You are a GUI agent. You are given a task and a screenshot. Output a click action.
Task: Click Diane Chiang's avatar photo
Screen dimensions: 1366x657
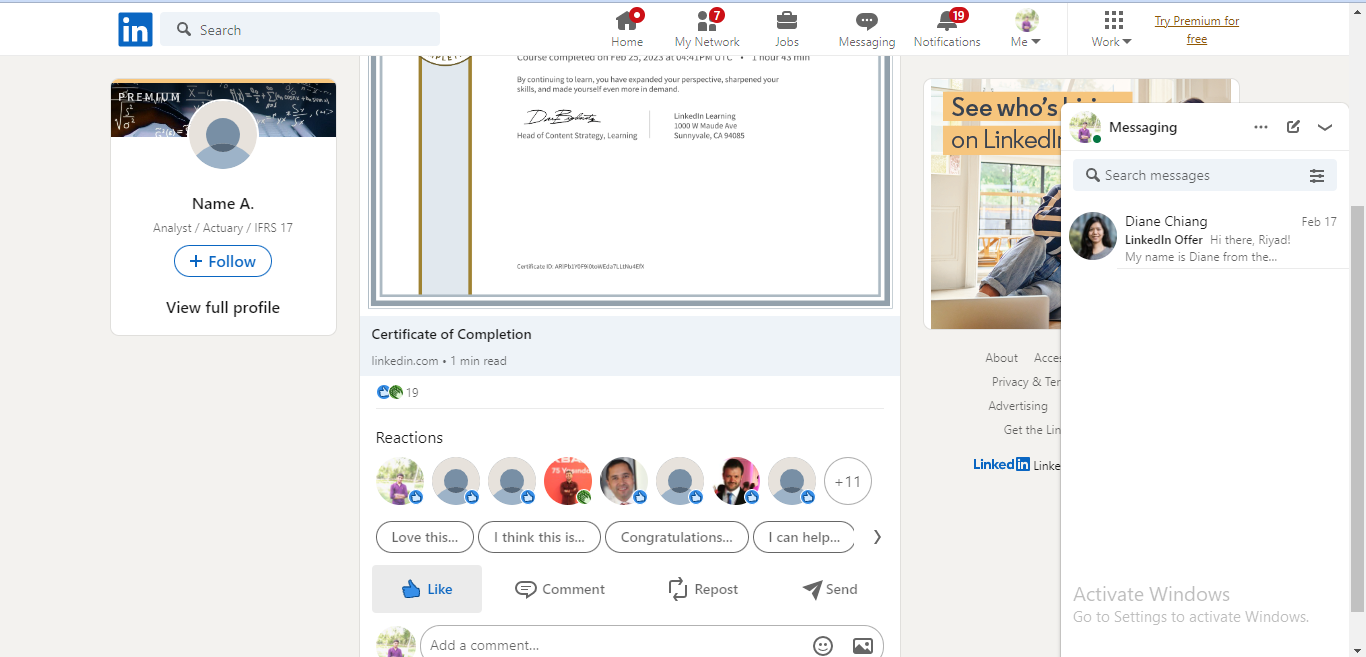(x=1093, y=236)
